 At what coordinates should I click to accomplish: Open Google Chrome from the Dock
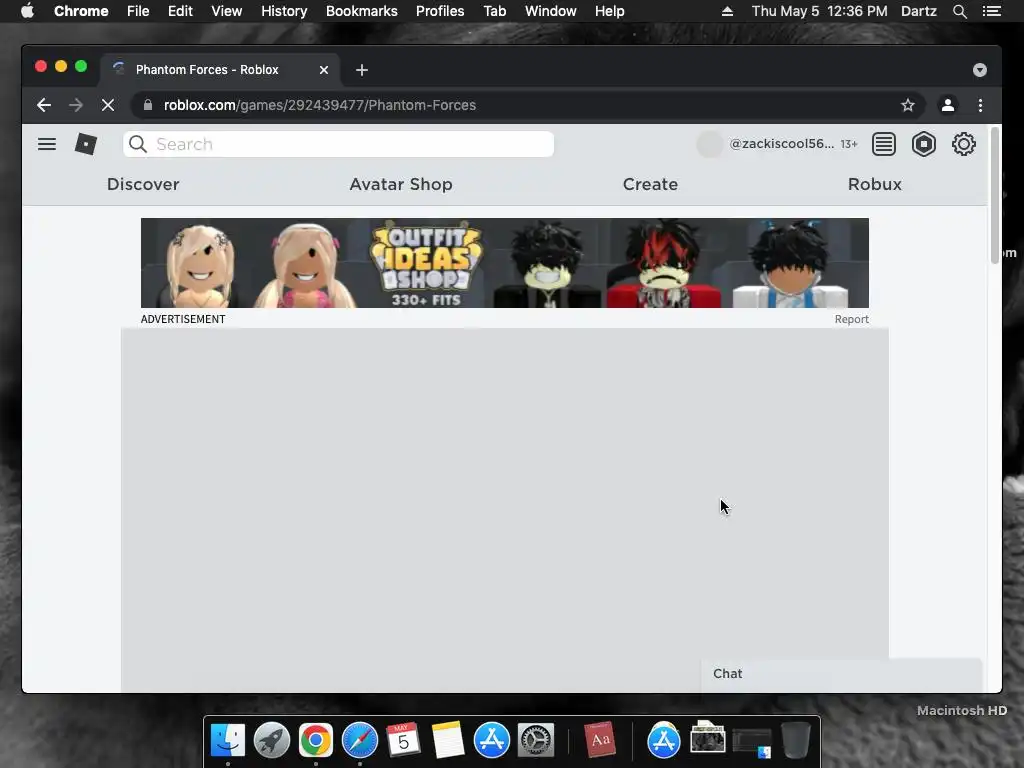[x=315, y=741]
